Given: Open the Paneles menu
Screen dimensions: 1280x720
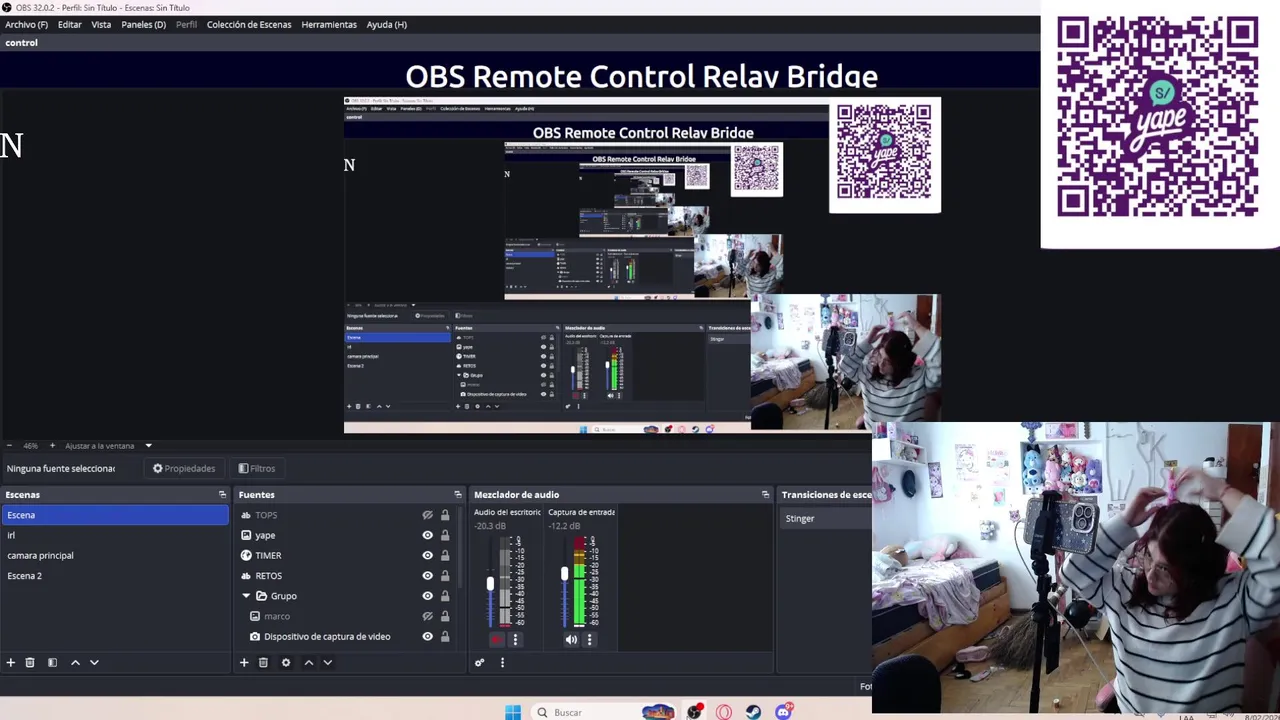Looking at the screenshot, I should (143, 24).
